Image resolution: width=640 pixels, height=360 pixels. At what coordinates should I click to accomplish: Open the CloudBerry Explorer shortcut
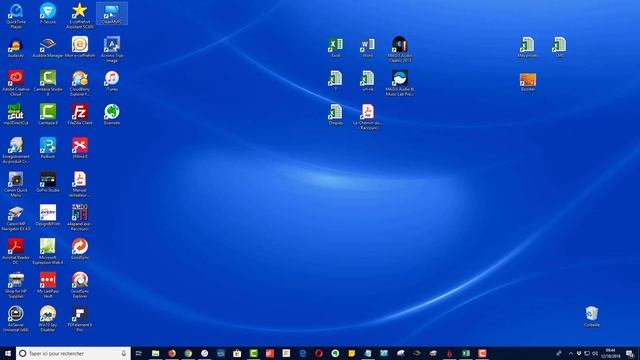[x=80, y=83]
